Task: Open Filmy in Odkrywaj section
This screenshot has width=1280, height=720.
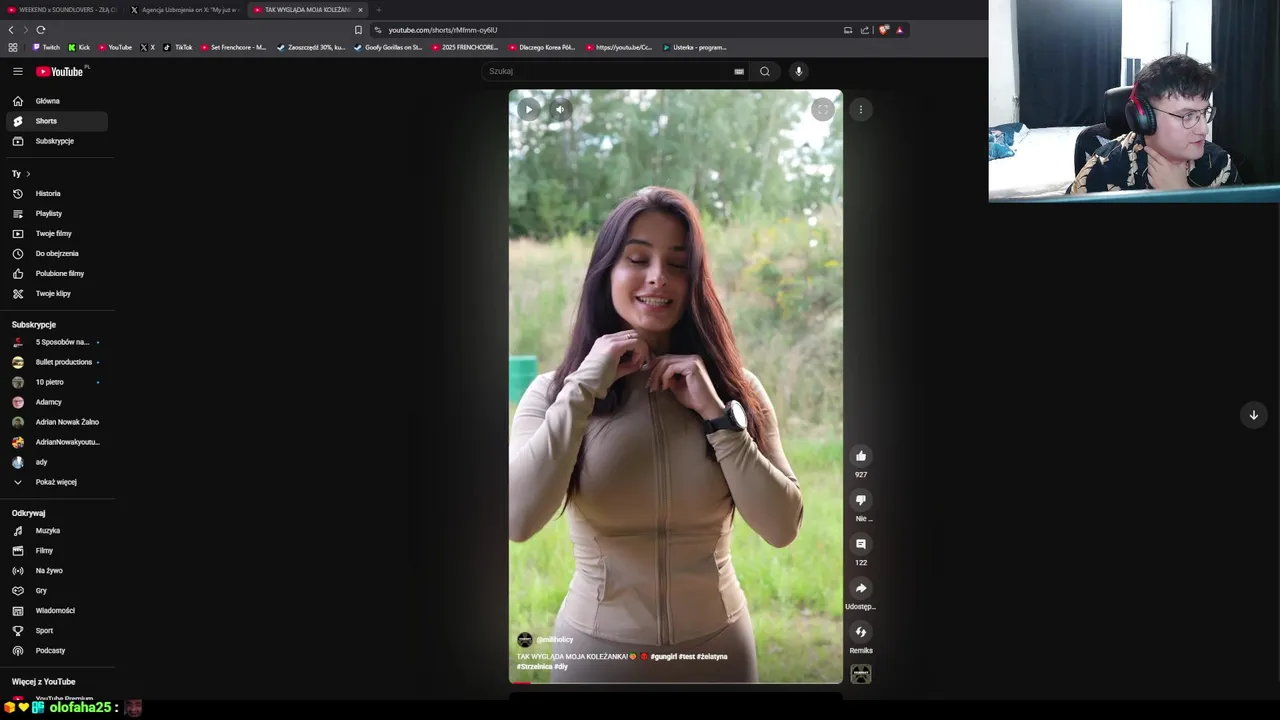Action: pyautogui.click(x=56, y=551)
